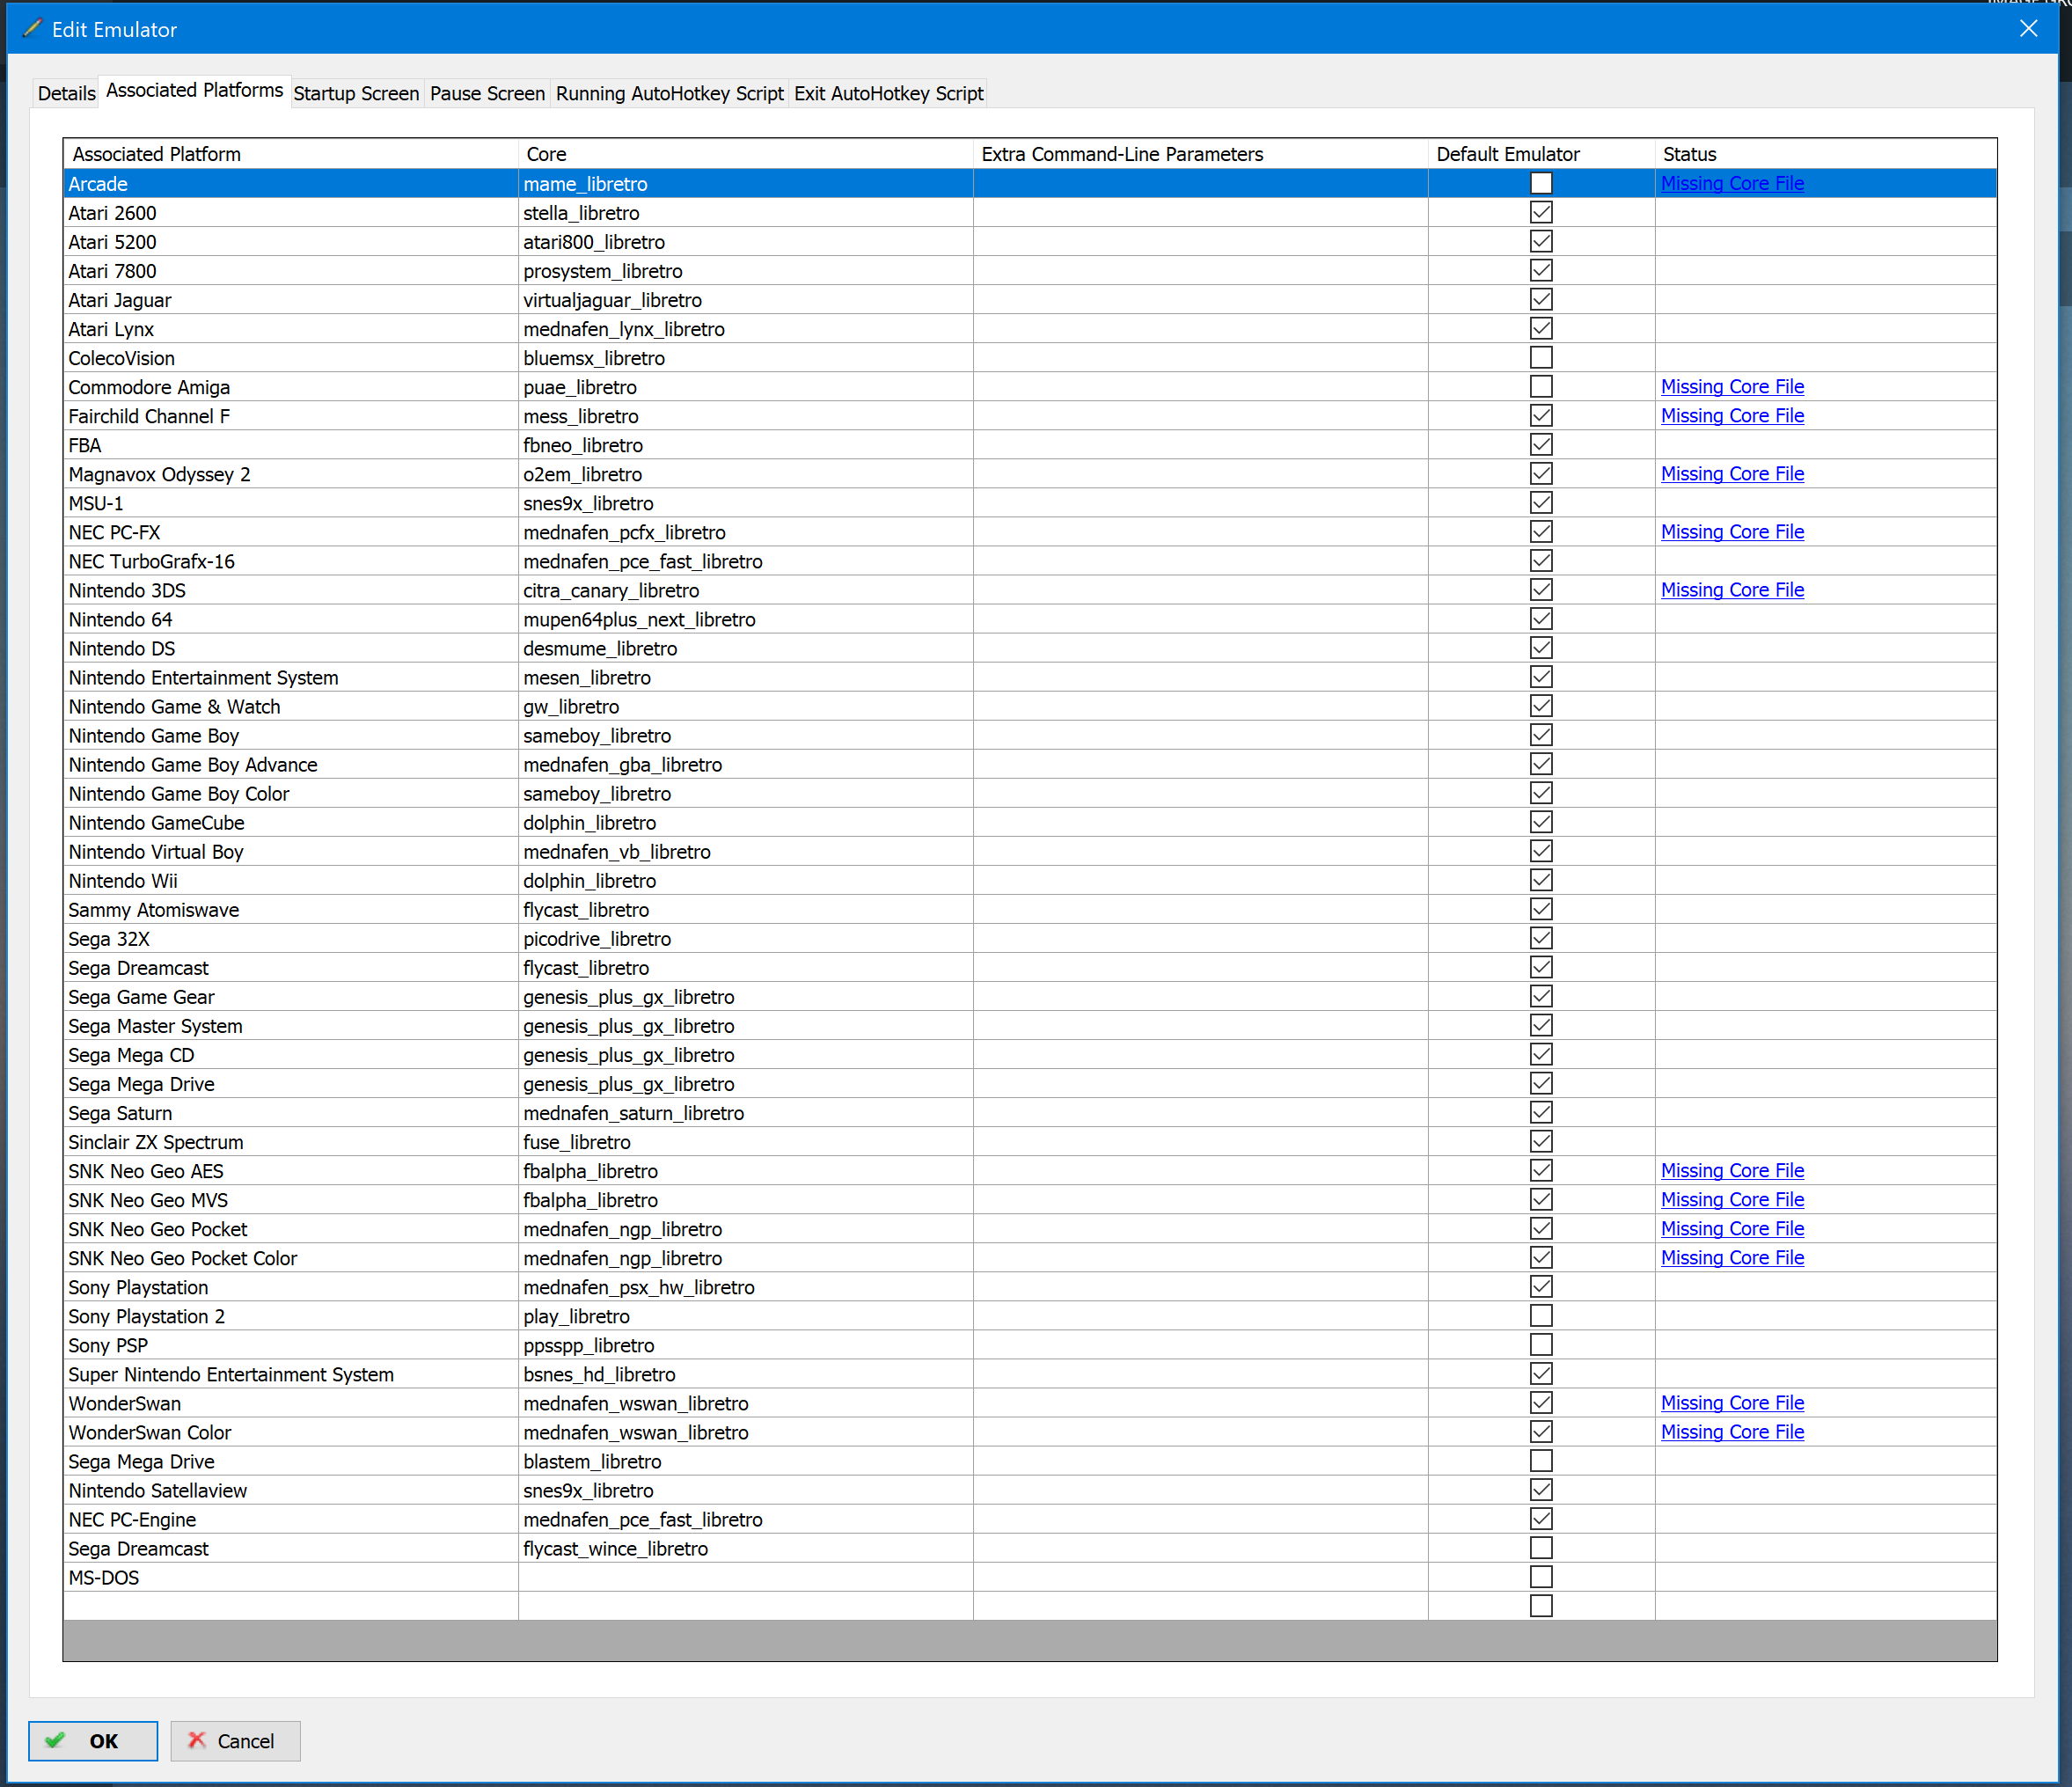Click the Default Emulator column header
2072x1787 pixels.
tap(1542, 154)
